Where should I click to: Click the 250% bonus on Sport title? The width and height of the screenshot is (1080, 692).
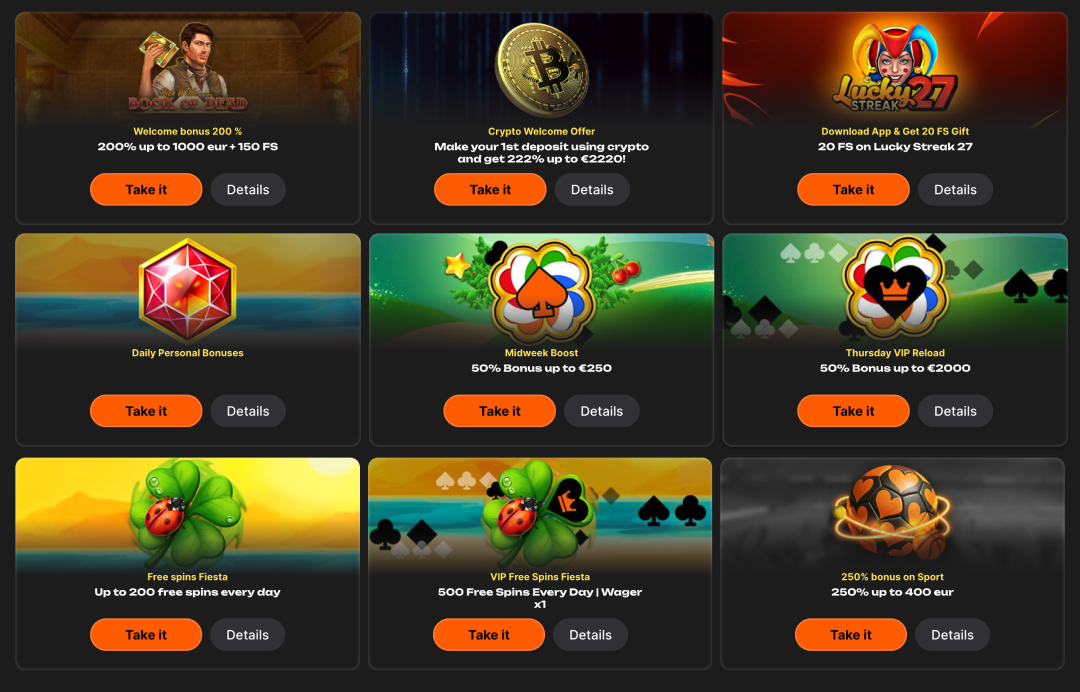click(x=893, y=577)
